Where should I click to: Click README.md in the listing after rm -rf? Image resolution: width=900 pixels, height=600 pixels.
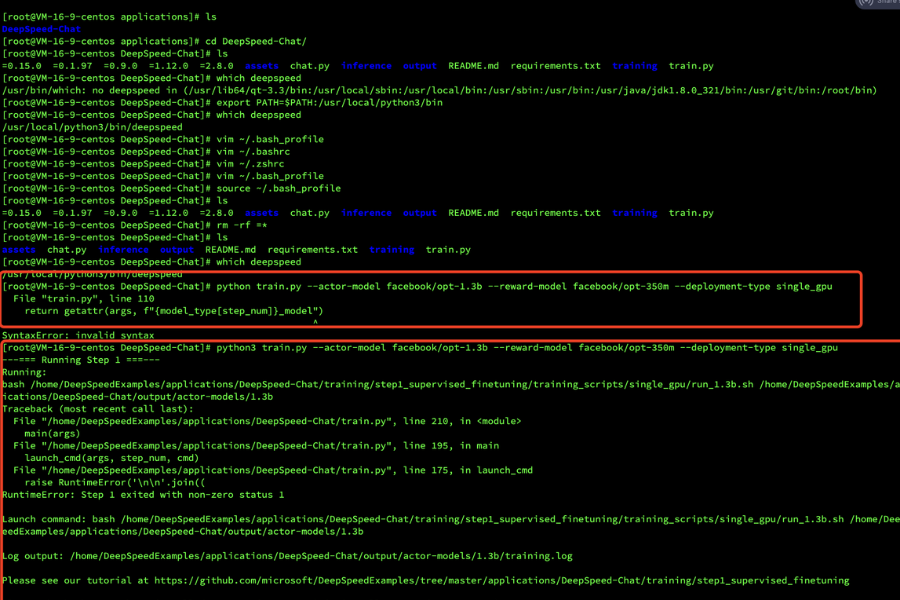(230, 250)
